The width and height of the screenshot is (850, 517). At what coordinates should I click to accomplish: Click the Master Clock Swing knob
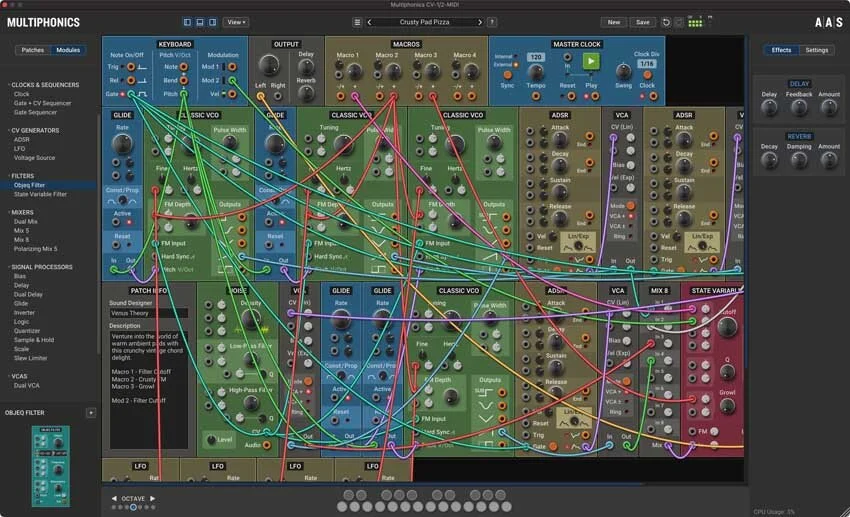click(623, 71)
